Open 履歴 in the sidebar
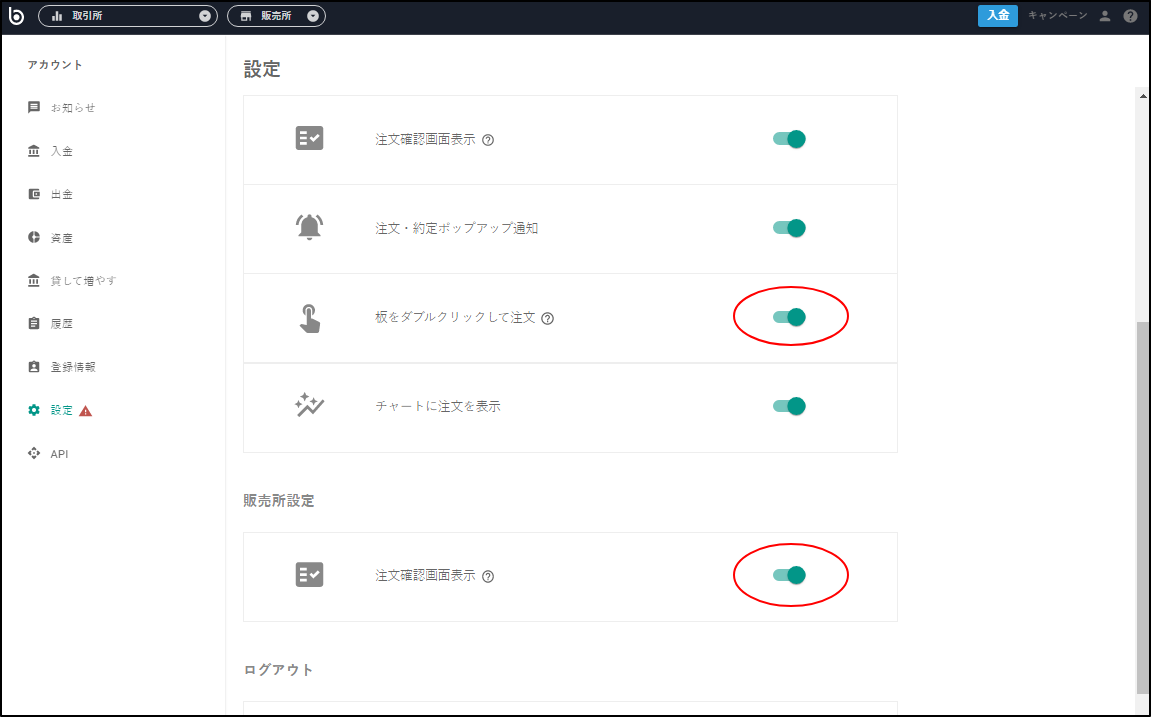The width and height of the screenshot is (1151, 717). [x=62, y=324]
